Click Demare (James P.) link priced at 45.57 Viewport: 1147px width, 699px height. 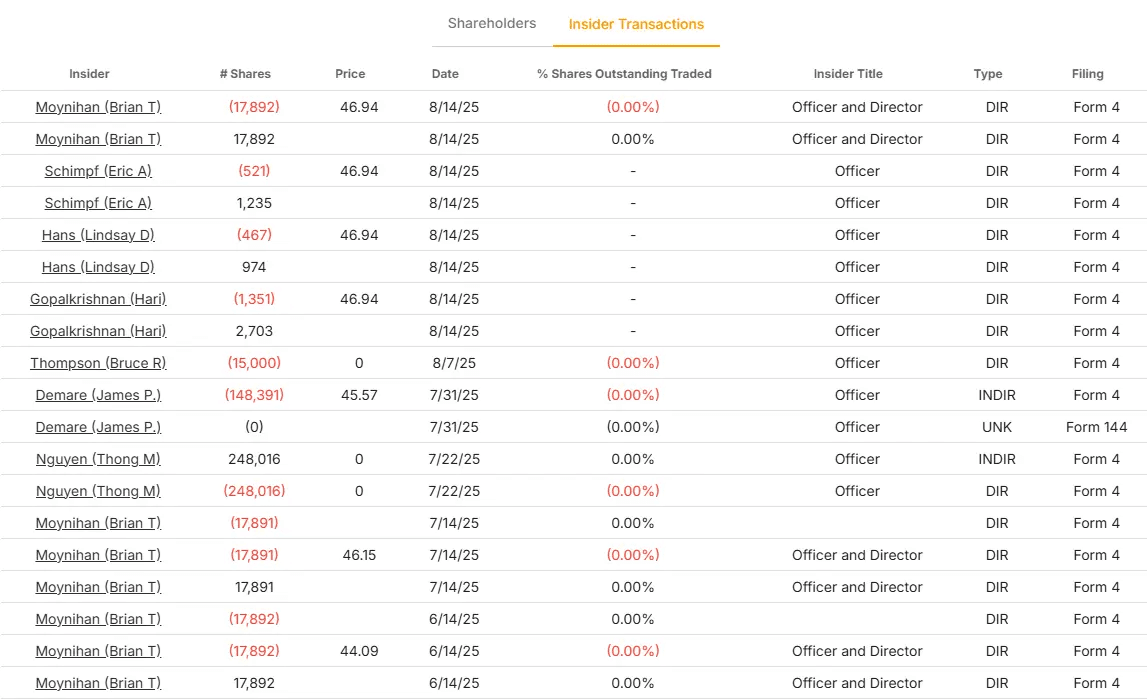tap(98, 395)
